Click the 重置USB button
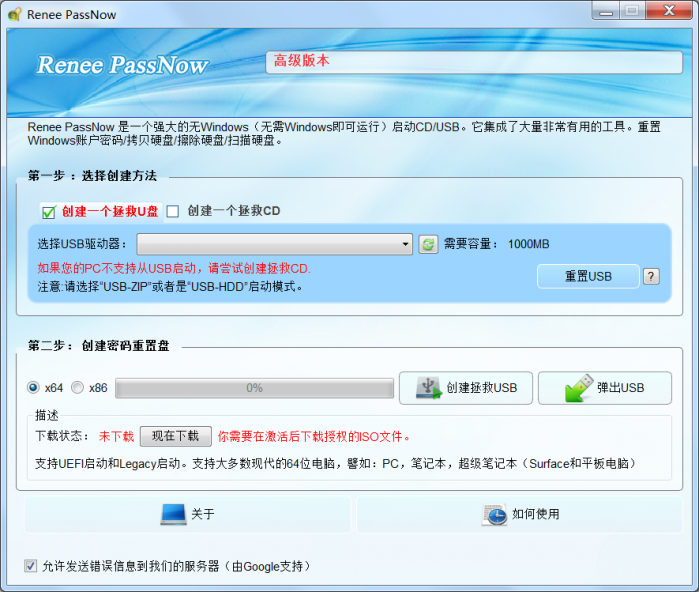Viewport: 699px width, 592px height. pyautogui.click(x=588, y=276)
